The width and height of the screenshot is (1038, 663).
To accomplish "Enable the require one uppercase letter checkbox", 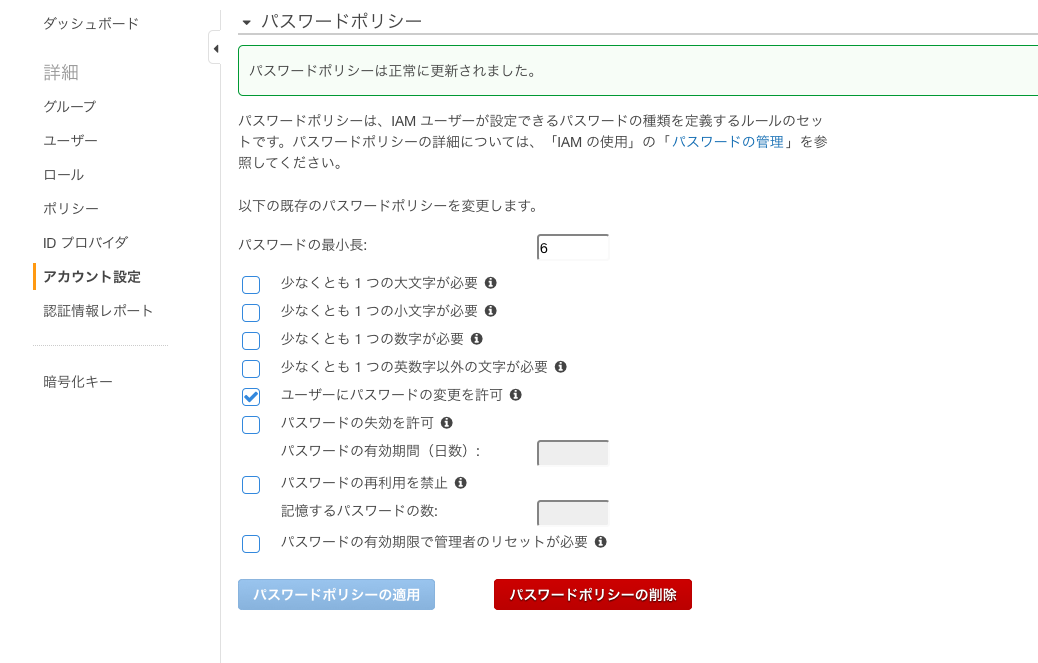I will (x=251, y=284).
